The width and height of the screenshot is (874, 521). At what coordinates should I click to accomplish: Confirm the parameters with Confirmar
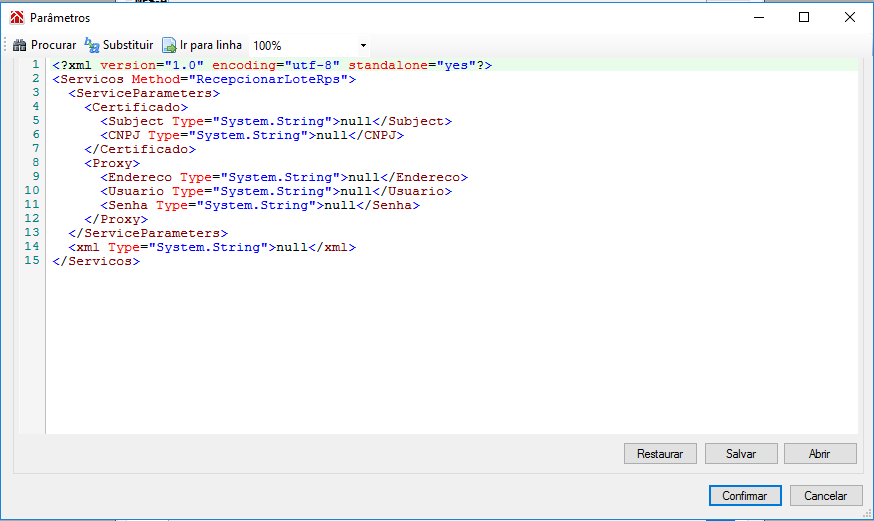(x=745, y=495)
